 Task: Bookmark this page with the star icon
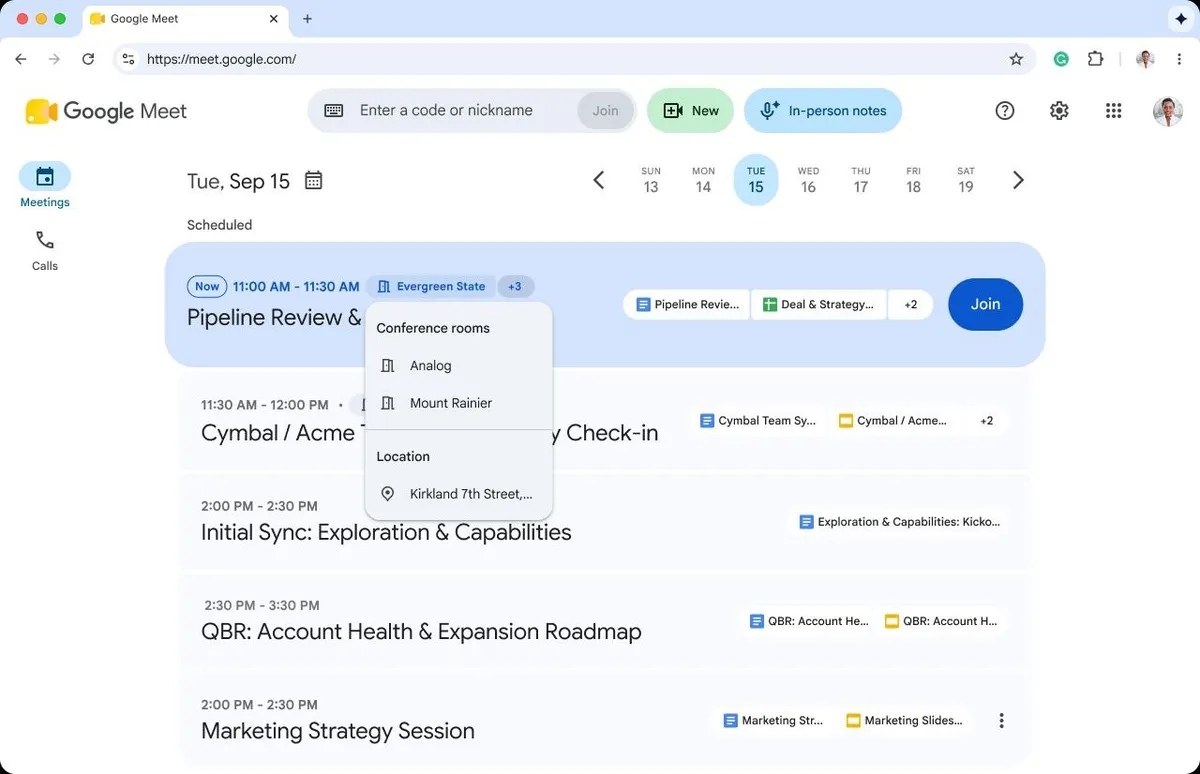coord(1016,59)
